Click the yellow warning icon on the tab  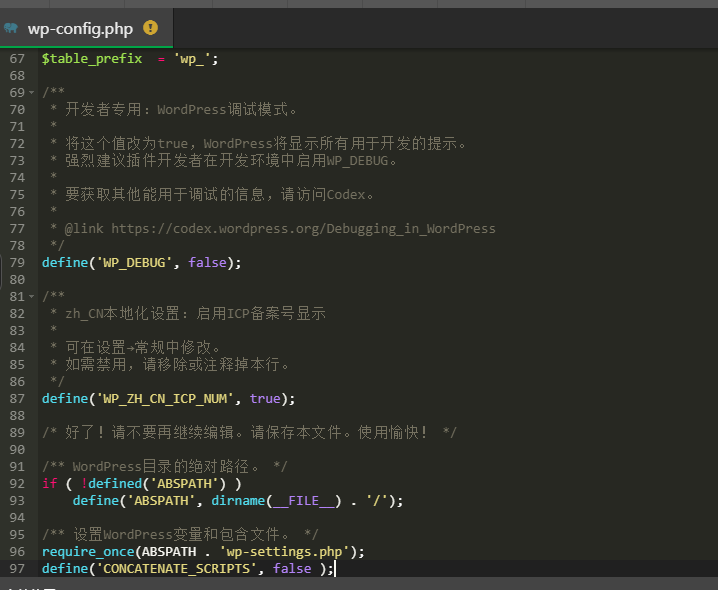pos(150,28)
